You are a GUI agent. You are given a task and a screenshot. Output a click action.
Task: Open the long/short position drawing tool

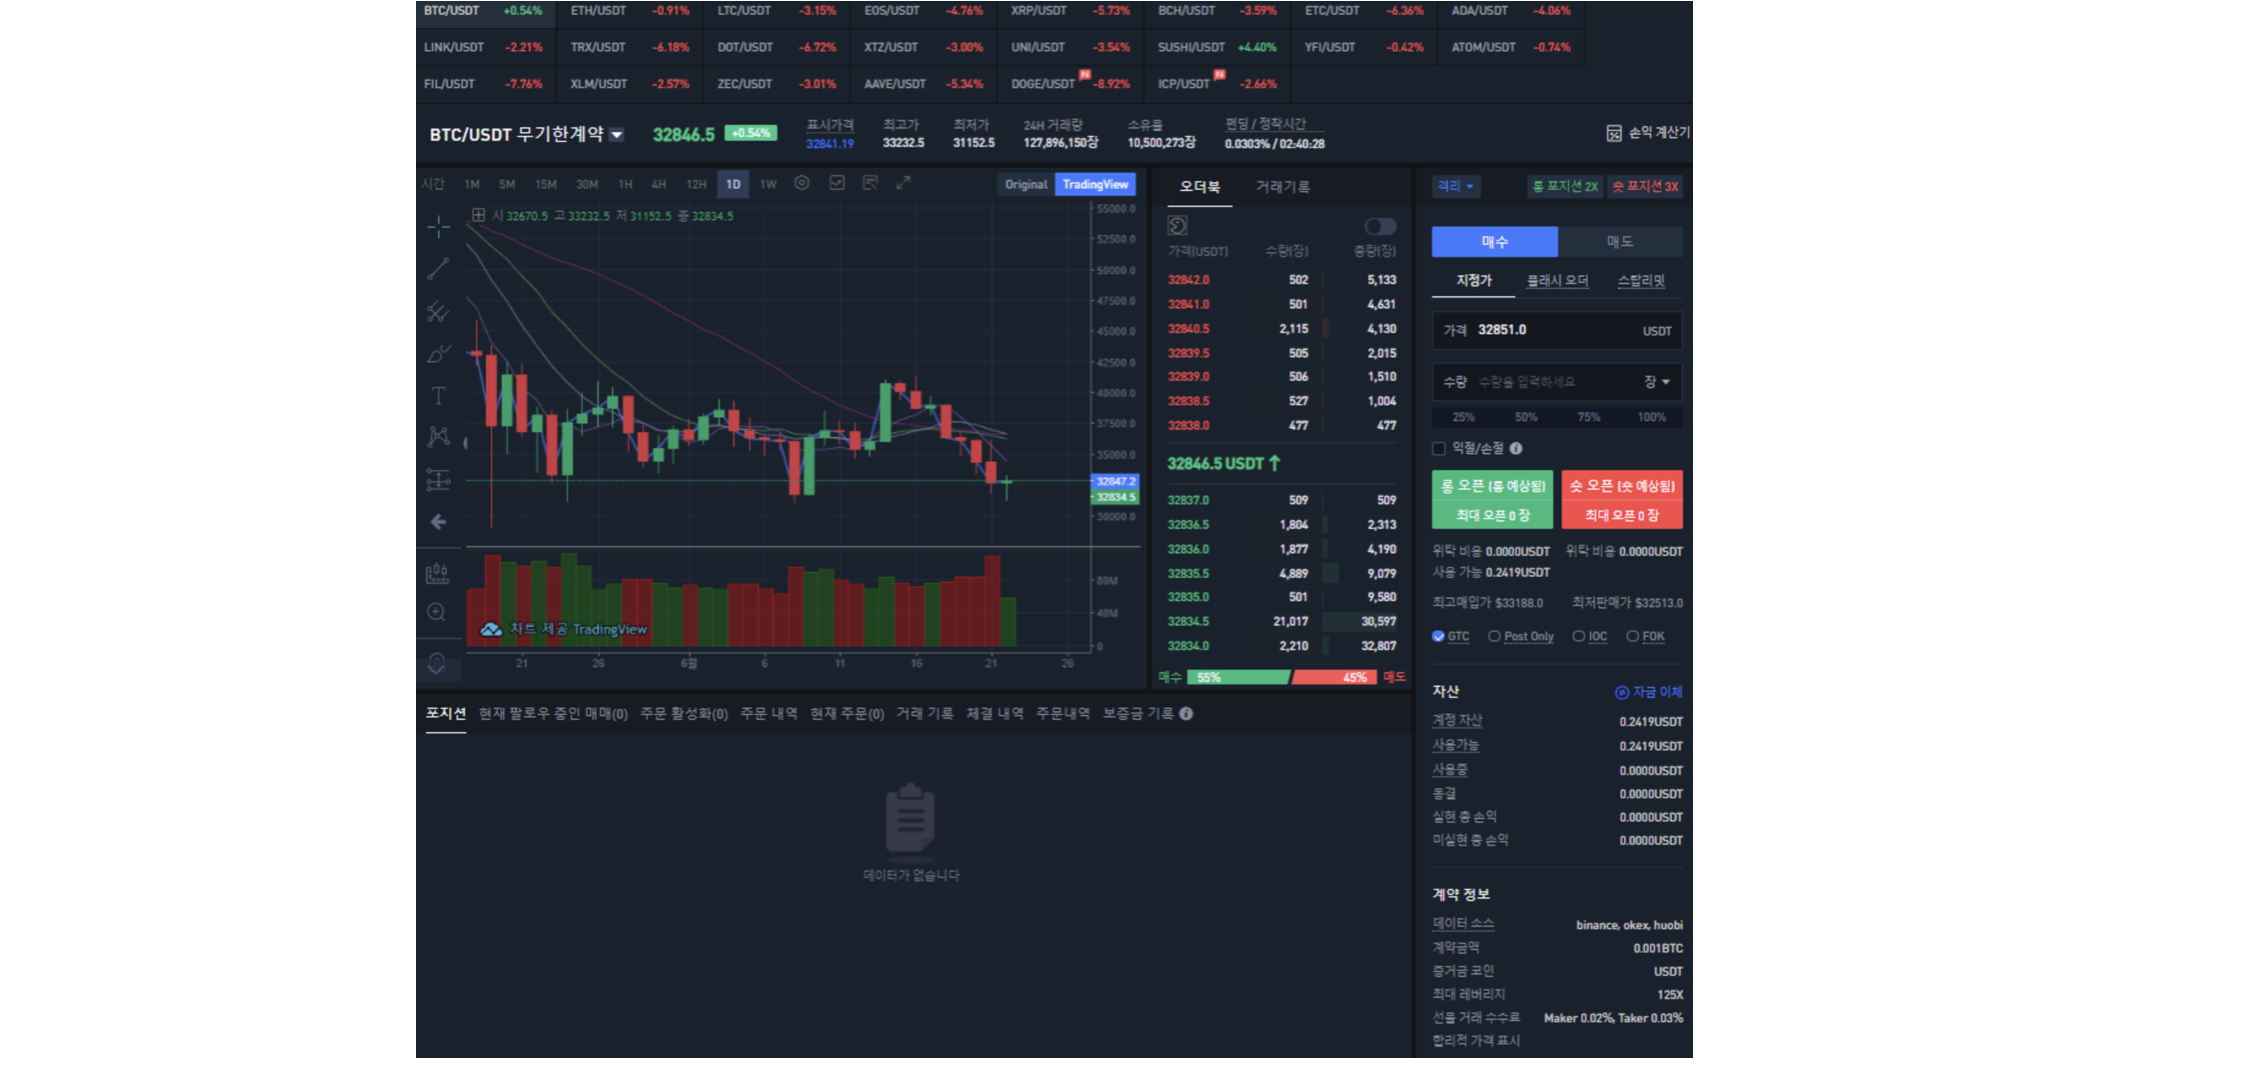coord(438,481)
